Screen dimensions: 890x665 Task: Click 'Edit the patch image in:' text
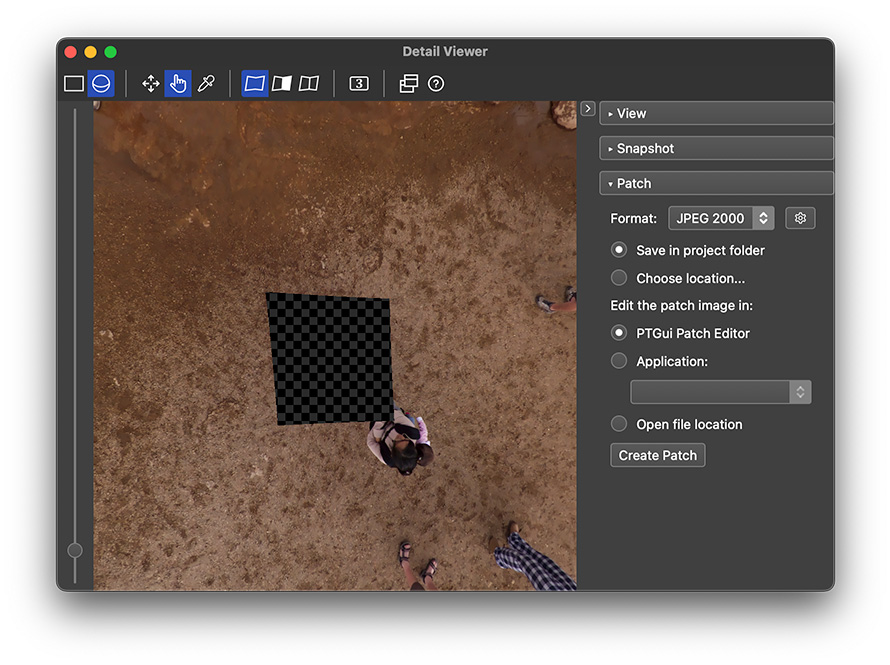pyautogui.click(x=682, y=306)
